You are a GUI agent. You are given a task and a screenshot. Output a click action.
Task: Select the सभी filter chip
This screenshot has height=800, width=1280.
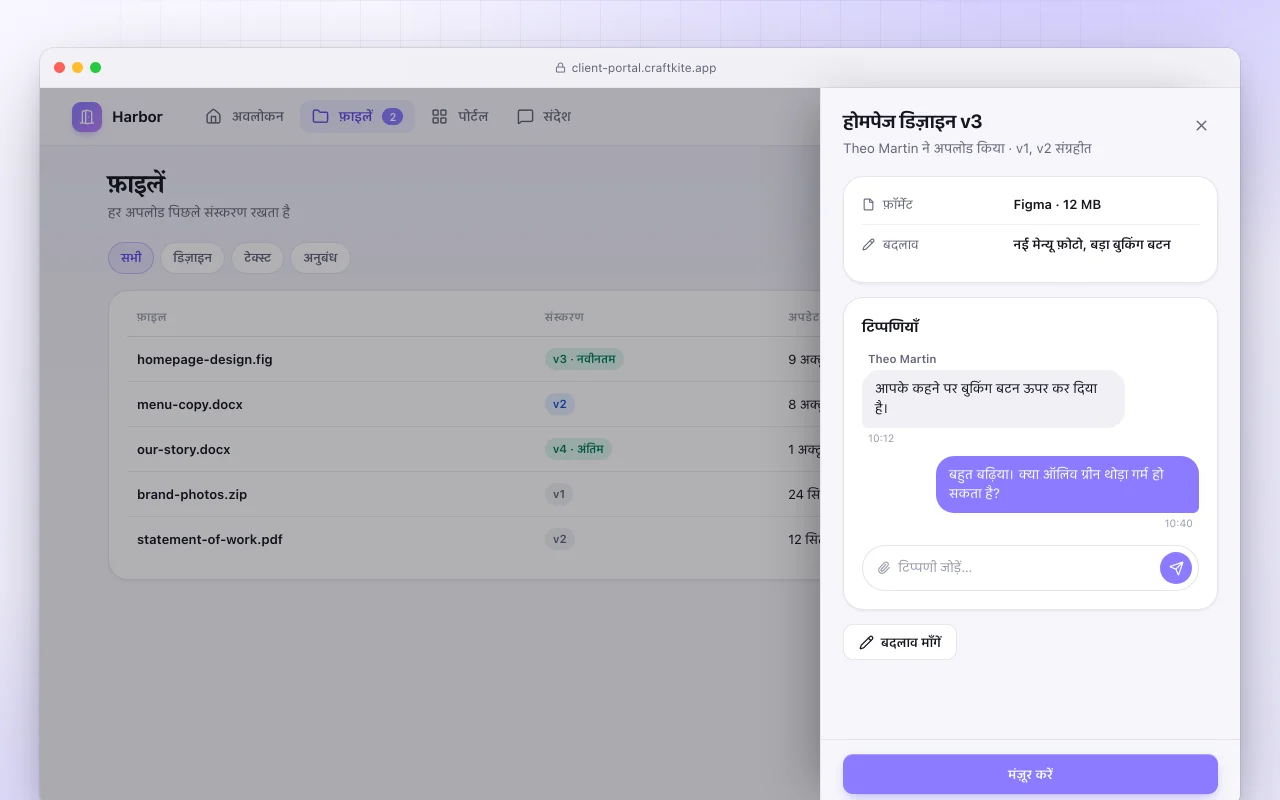click(x=131, y=258)
